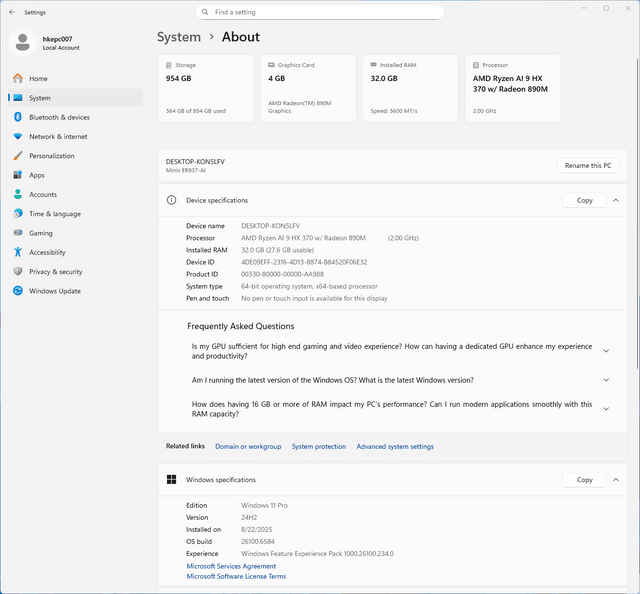Click the Apps icon in sidebar

click(x=18, y=175)
